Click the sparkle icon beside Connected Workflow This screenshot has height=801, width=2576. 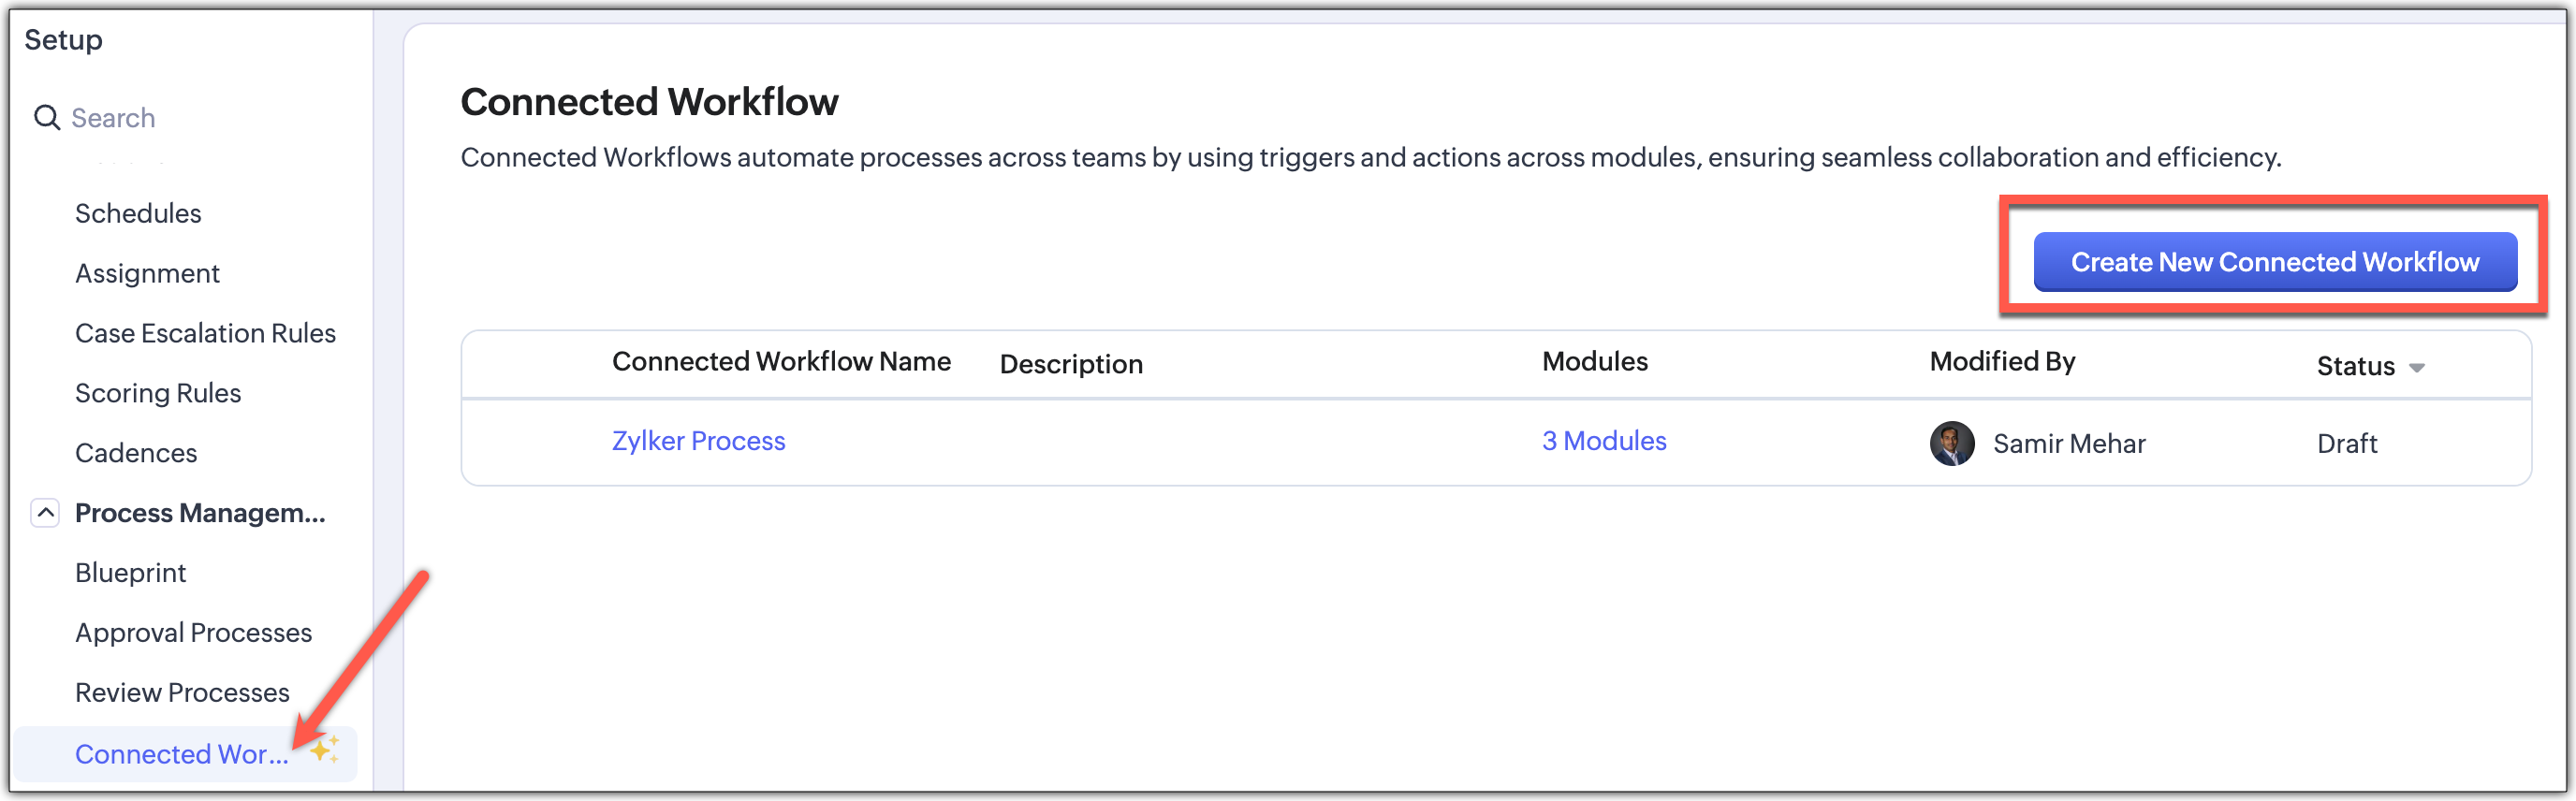click(325, 749)
